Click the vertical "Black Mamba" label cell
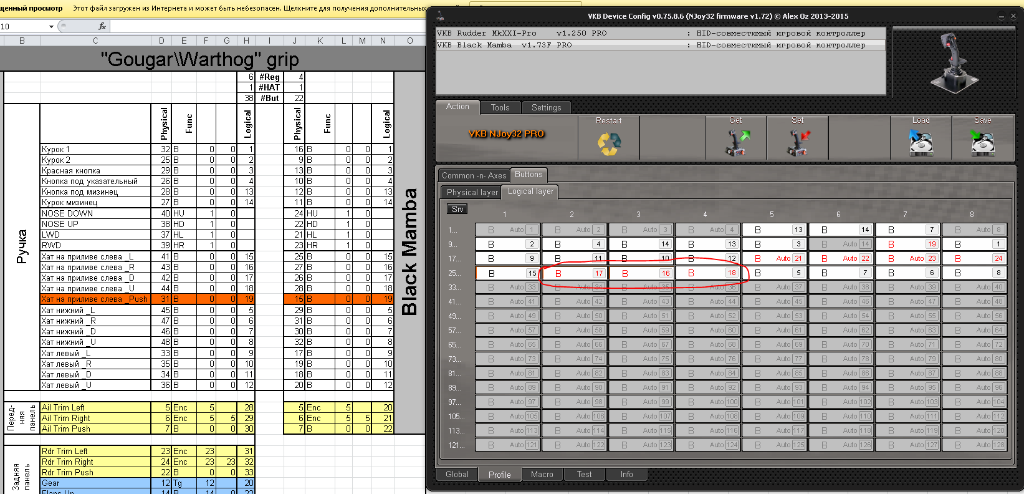Screen dimensions: 1024x494 coord(409,252)
